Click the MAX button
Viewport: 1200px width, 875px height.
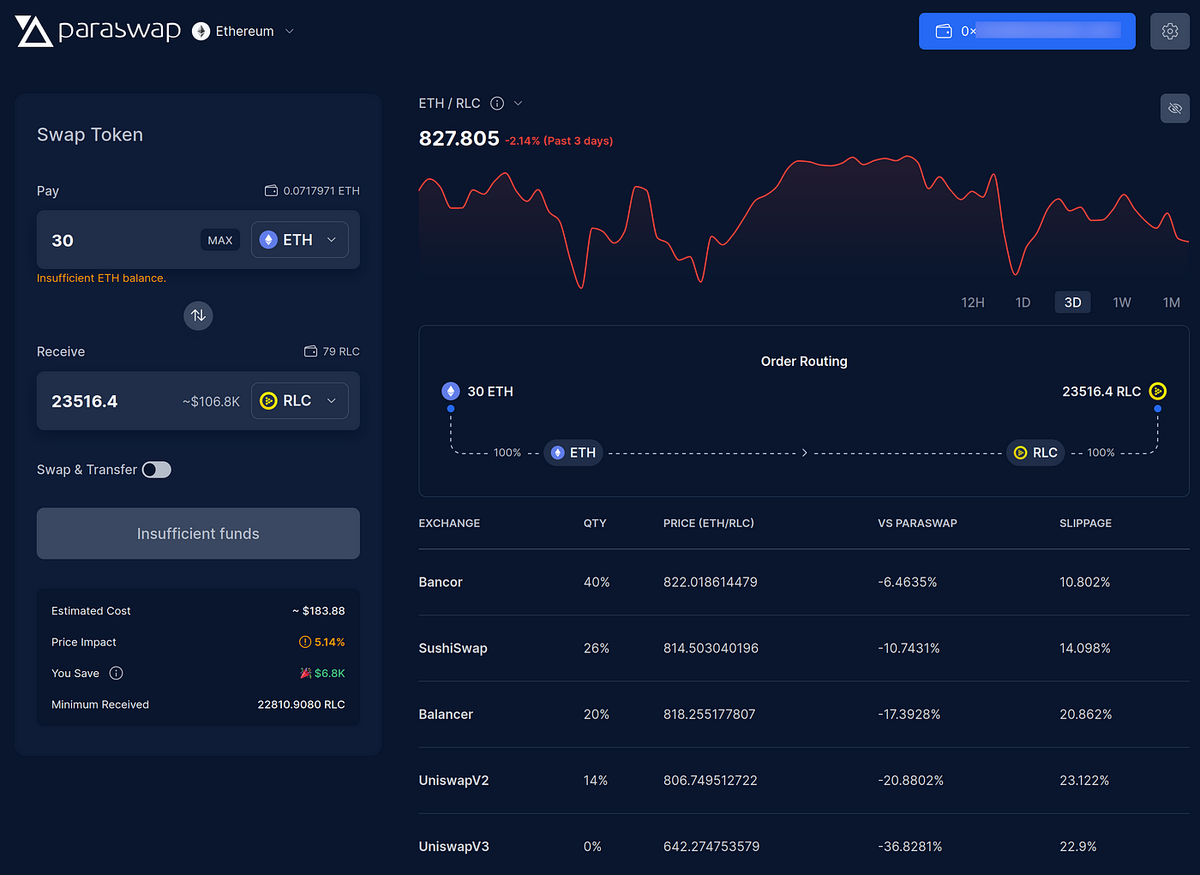point(220,240)
